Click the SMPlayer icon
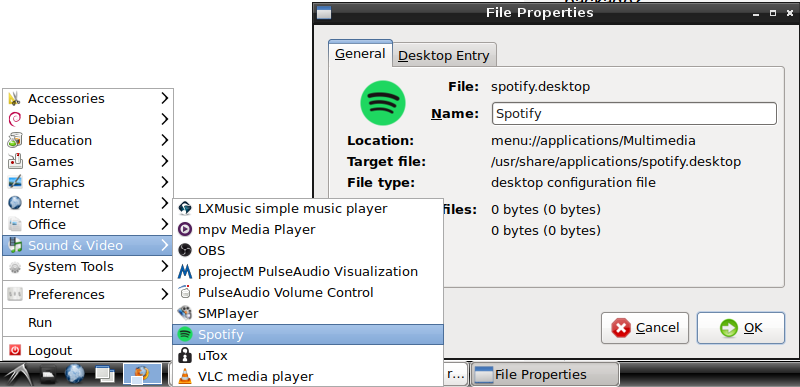This screenshot has width=800, height=387. 184,313
